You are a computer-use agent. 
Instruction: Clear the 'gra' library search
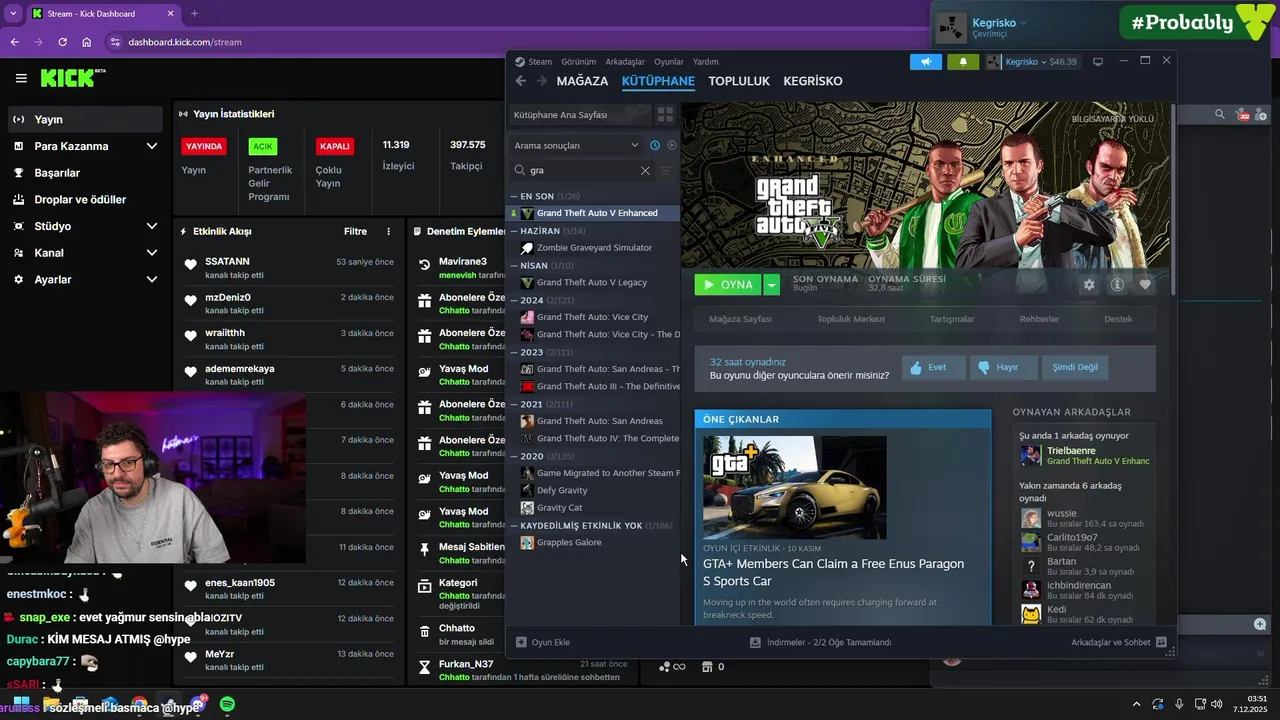[645, 170]
